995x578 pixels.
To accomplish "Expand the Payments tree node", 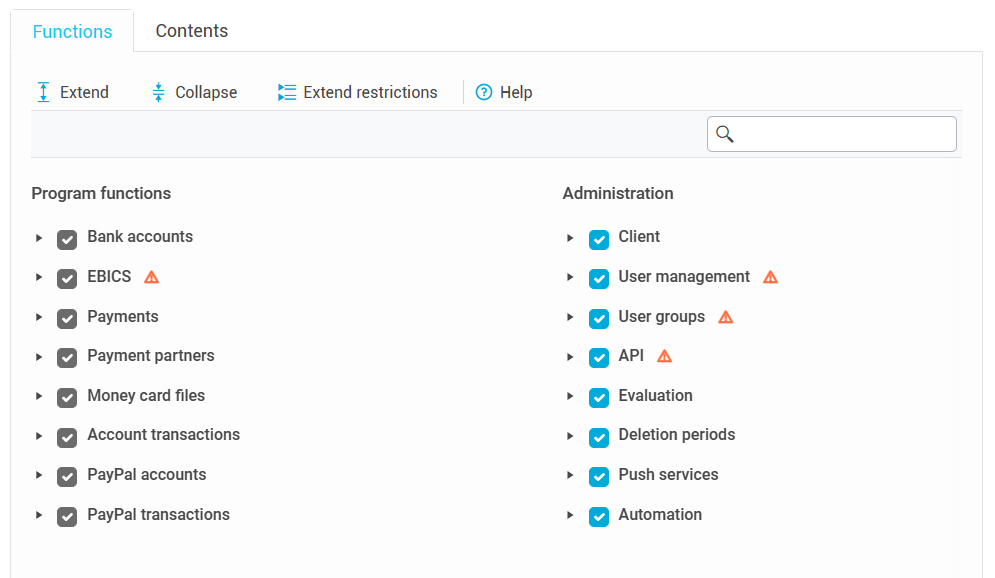I will pyautogui.click(x=39, y=317).
